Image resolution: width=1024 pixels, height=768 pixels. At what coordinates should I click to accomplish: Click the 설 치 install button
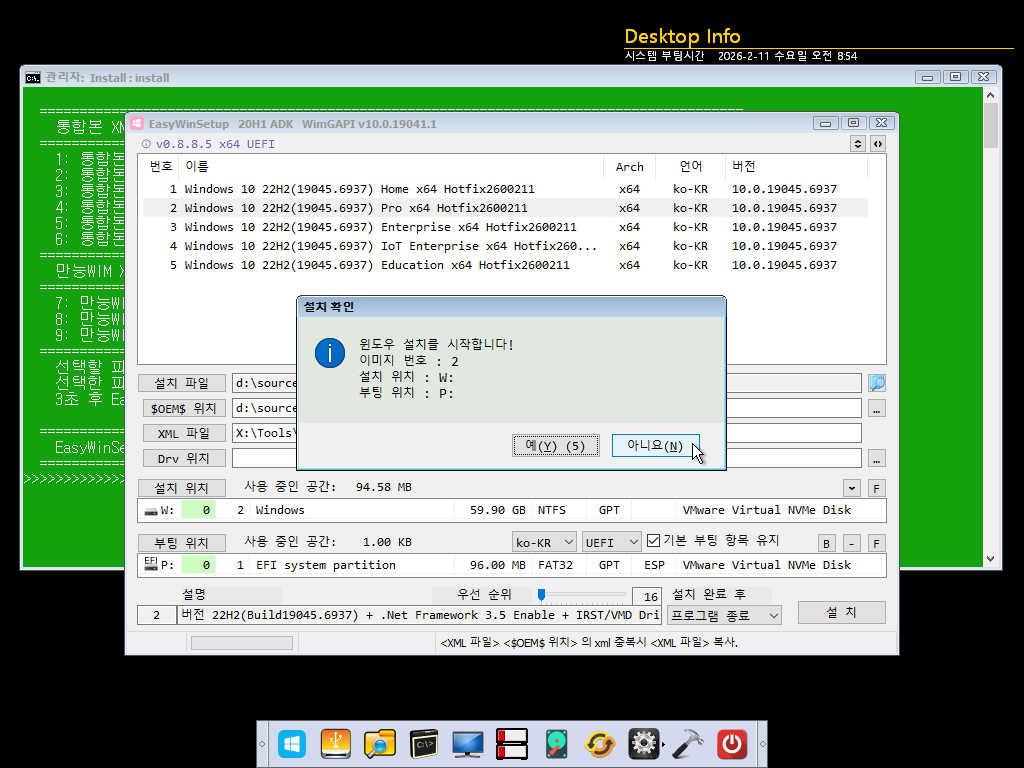coord(842,613)
